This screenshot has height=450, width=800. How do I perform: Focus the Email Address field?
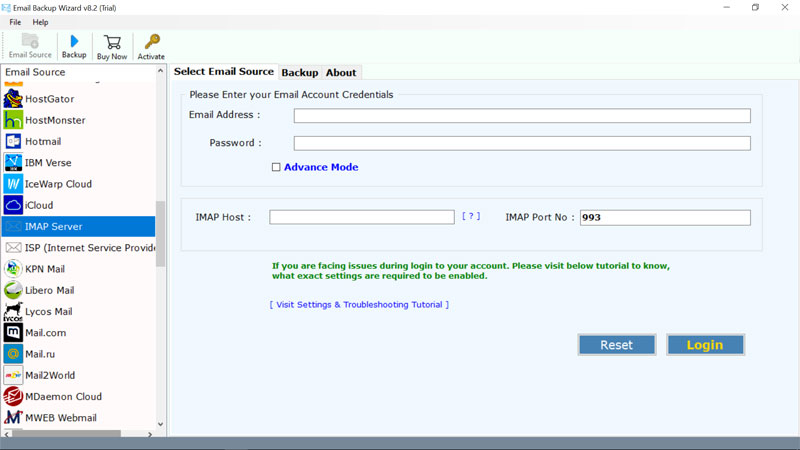(x=522, y=116)
